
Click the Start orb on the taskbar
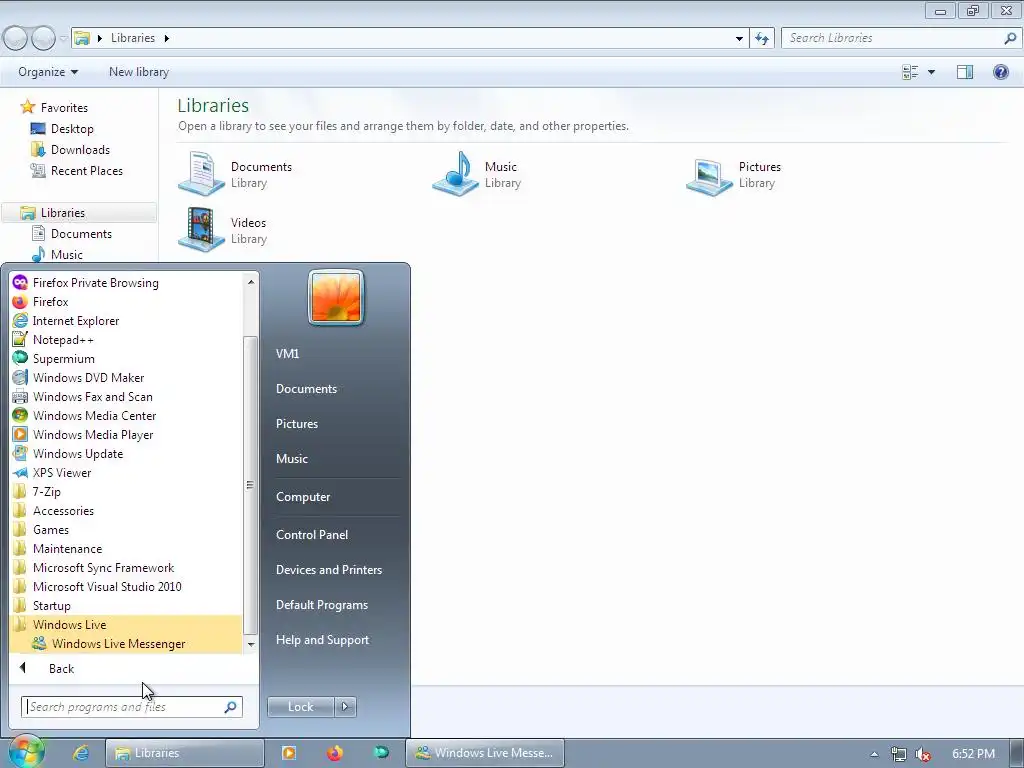pos(26,752)
